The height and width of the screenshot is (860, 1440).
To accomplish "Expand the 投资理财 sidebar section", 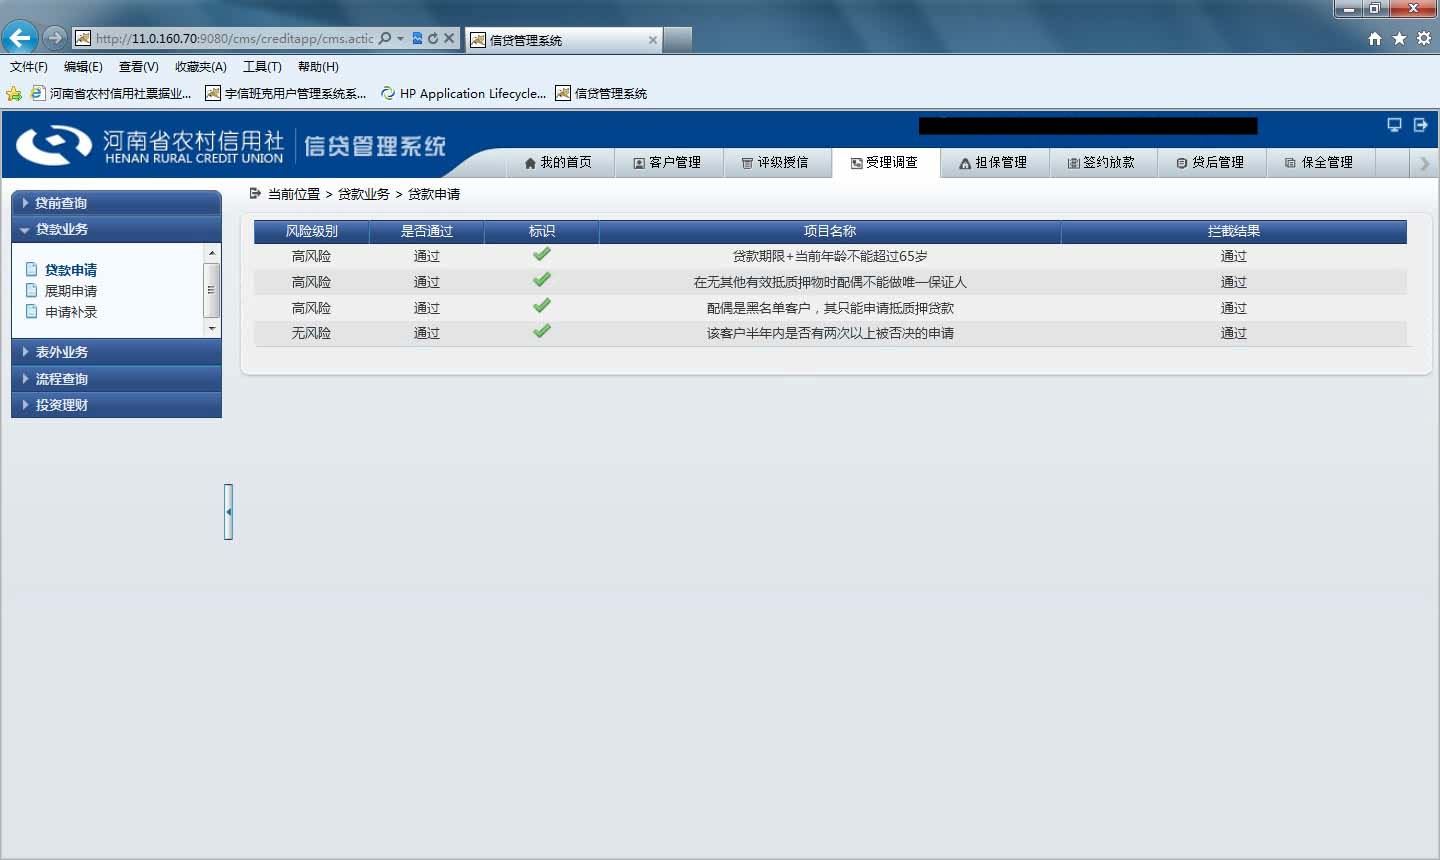I will (116, 405).
